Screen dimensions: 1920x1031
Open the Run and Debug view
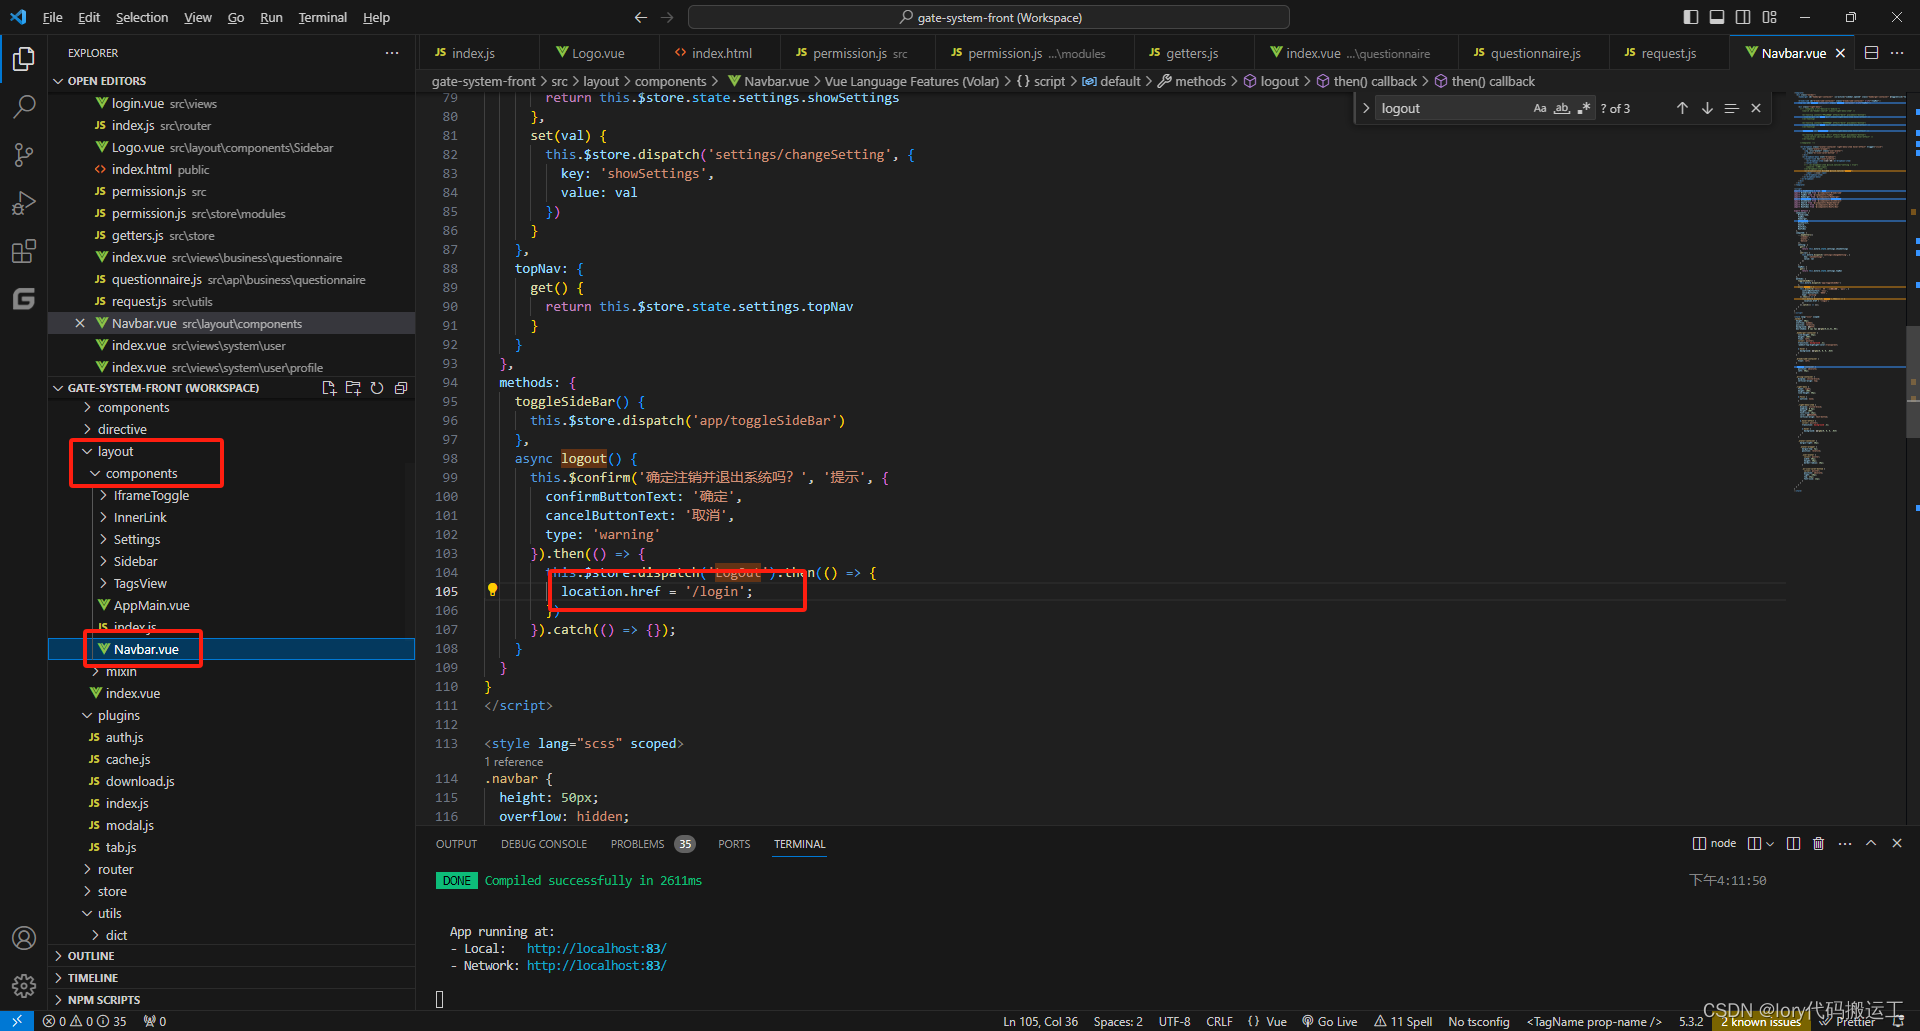coord(24,203)
